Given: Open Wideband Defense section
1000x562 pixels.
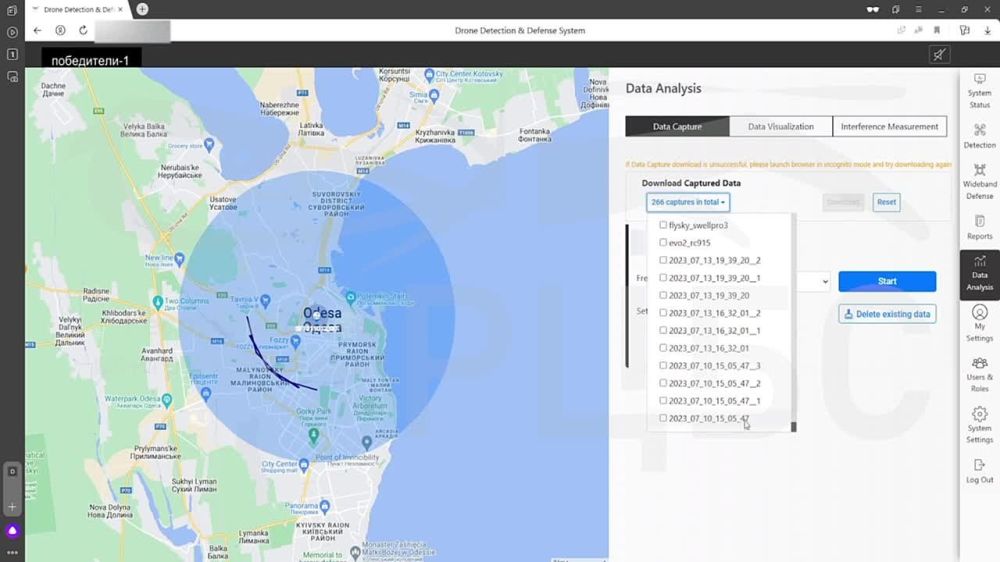Looking at the screenshot, I should coord(979,182).
